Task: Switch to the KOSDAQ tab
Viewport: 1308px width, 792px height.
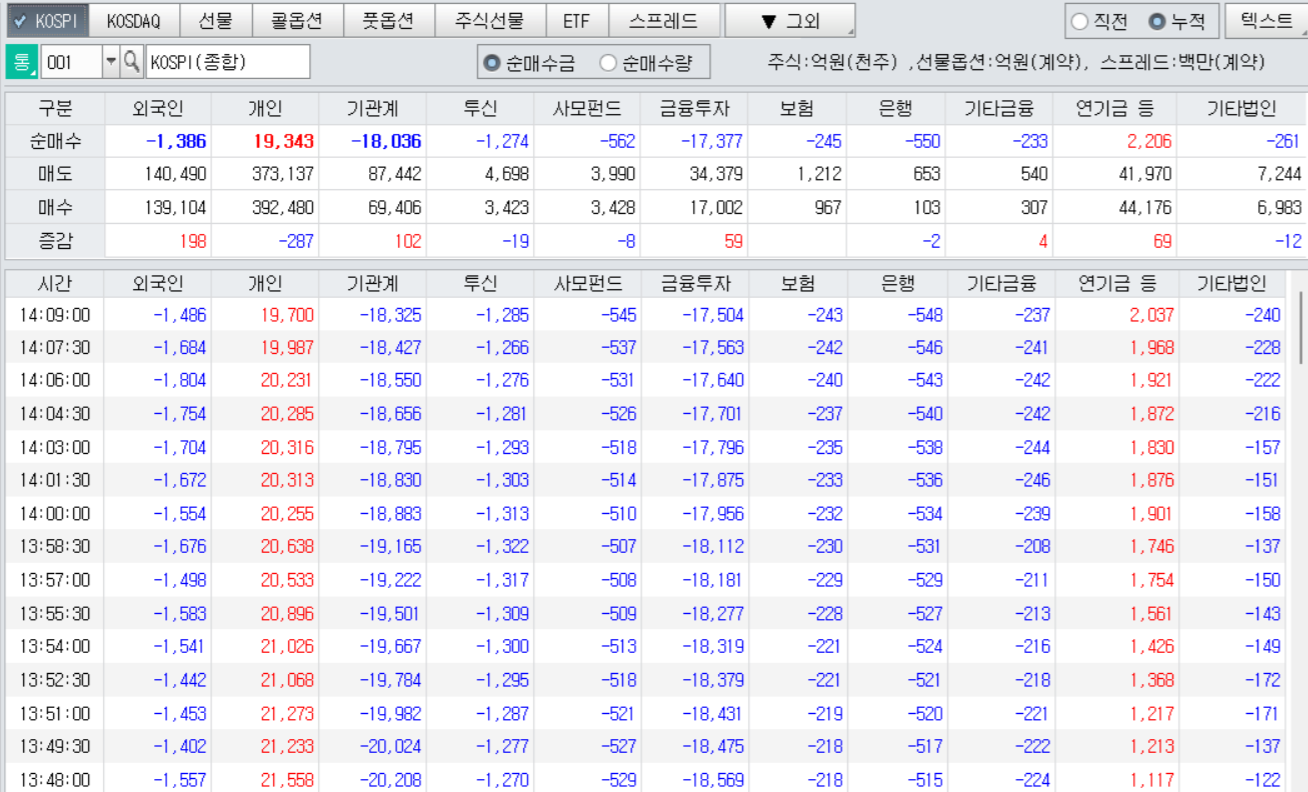Action: point(133,20)
